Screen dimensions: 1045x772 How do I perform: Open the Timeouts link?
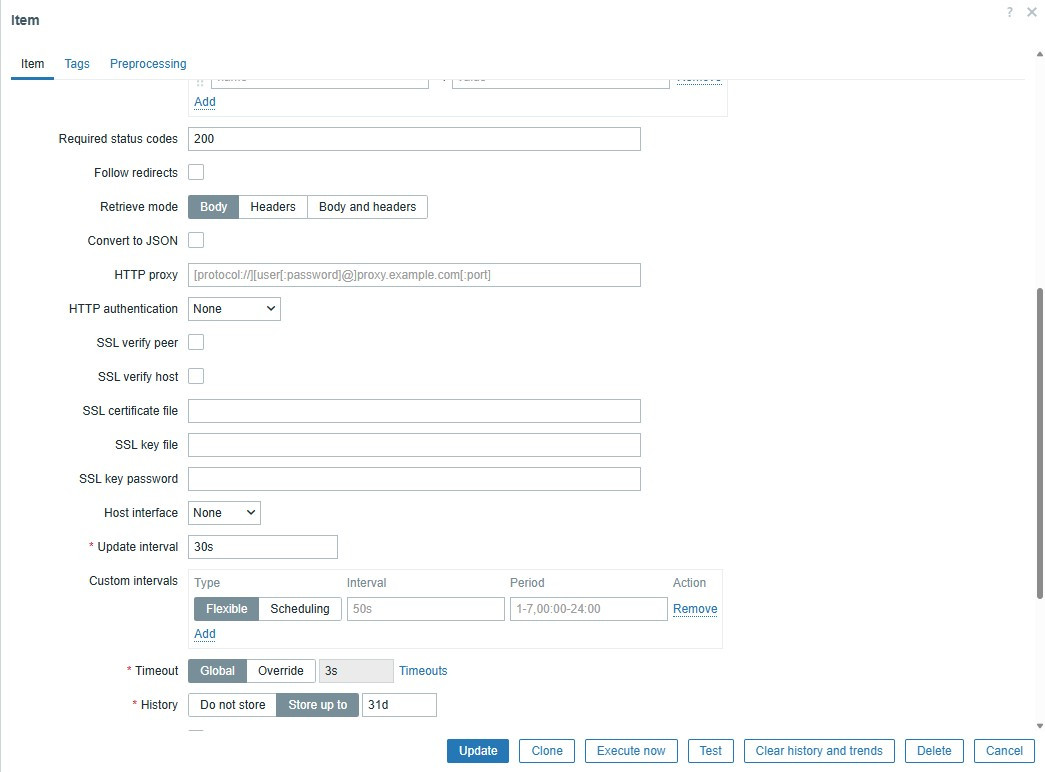pos(423,671)
